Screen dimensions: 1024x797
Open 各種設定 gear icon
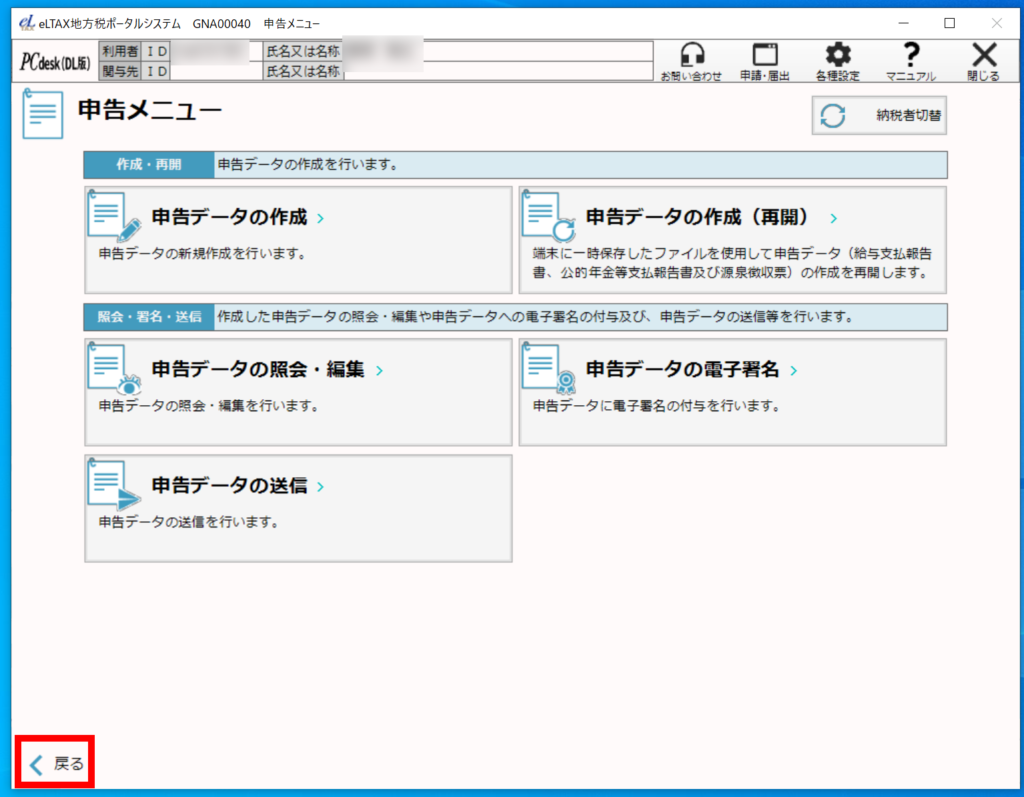(837, 56)
